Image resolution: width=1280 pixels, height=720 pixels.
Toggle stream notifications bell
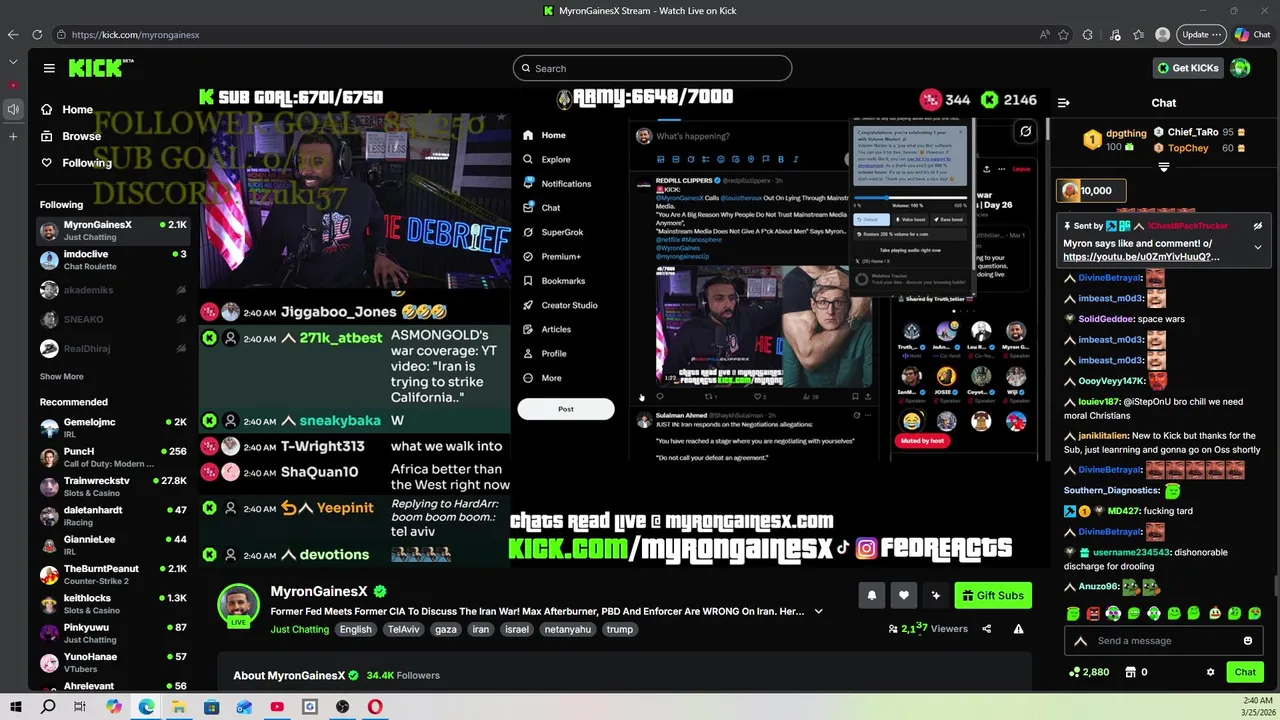tap(871, 595)
